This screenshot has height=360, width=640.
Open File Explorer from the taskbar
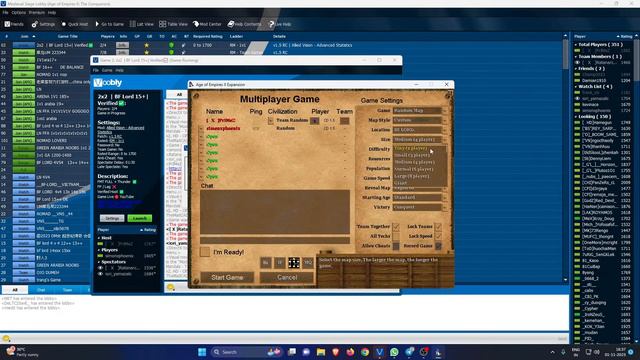321,352
